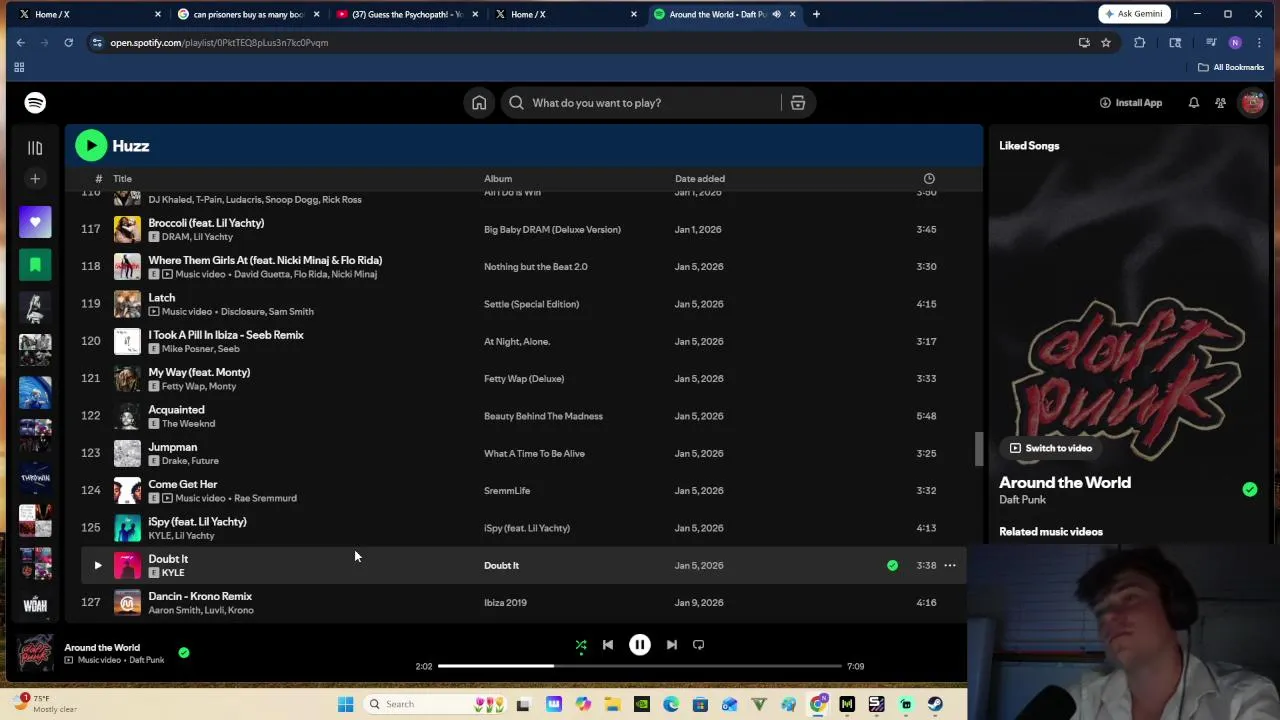Open album Settle (Special Edition)

click(x=531, y=304)
